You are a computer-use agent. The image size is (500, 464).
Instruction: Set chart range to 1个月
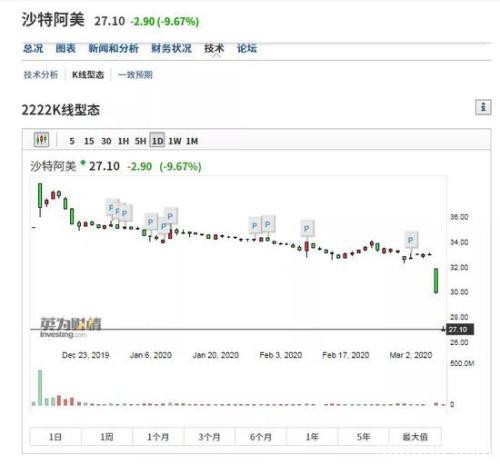tap(158, 436)
